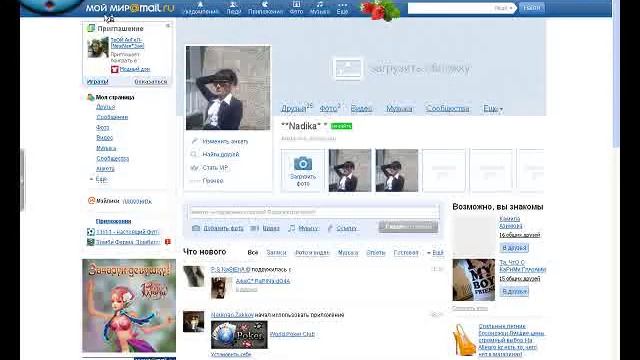640x360 pixels.
Task: Expand the Ещё dropdown in profile tabs
Action: 493,109
